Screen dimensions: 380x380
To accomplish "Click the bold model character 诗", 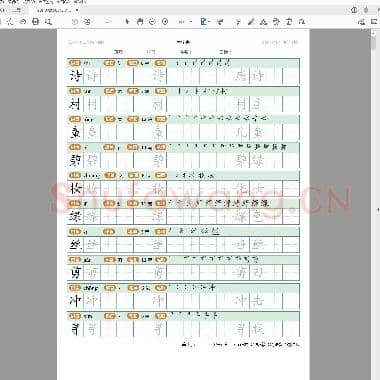I will [x=75, y=76].
